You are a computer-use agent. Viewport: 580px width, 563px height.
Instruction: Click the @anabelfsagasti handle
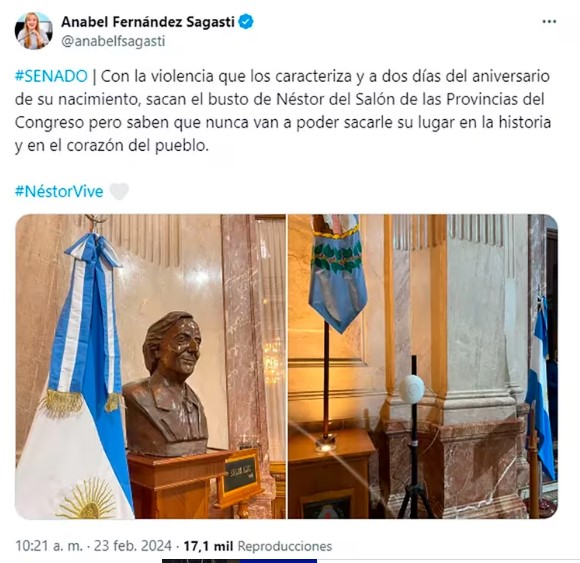click(x=113, y=41)
